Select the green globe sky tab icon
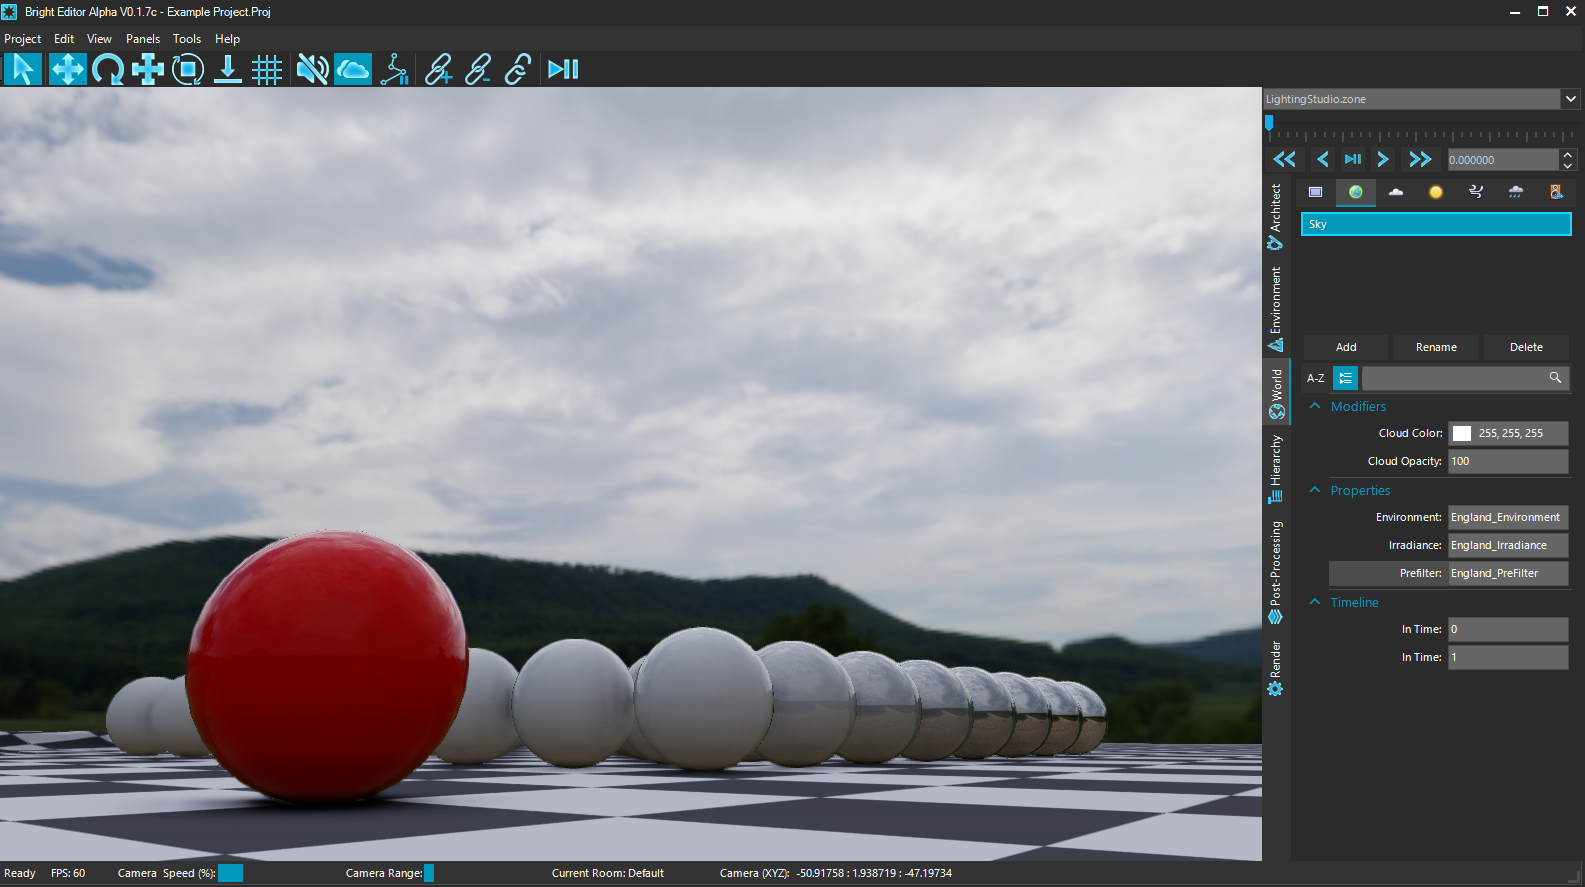Viewport: 1585px width, 887px height. (x=1356, y=192)
